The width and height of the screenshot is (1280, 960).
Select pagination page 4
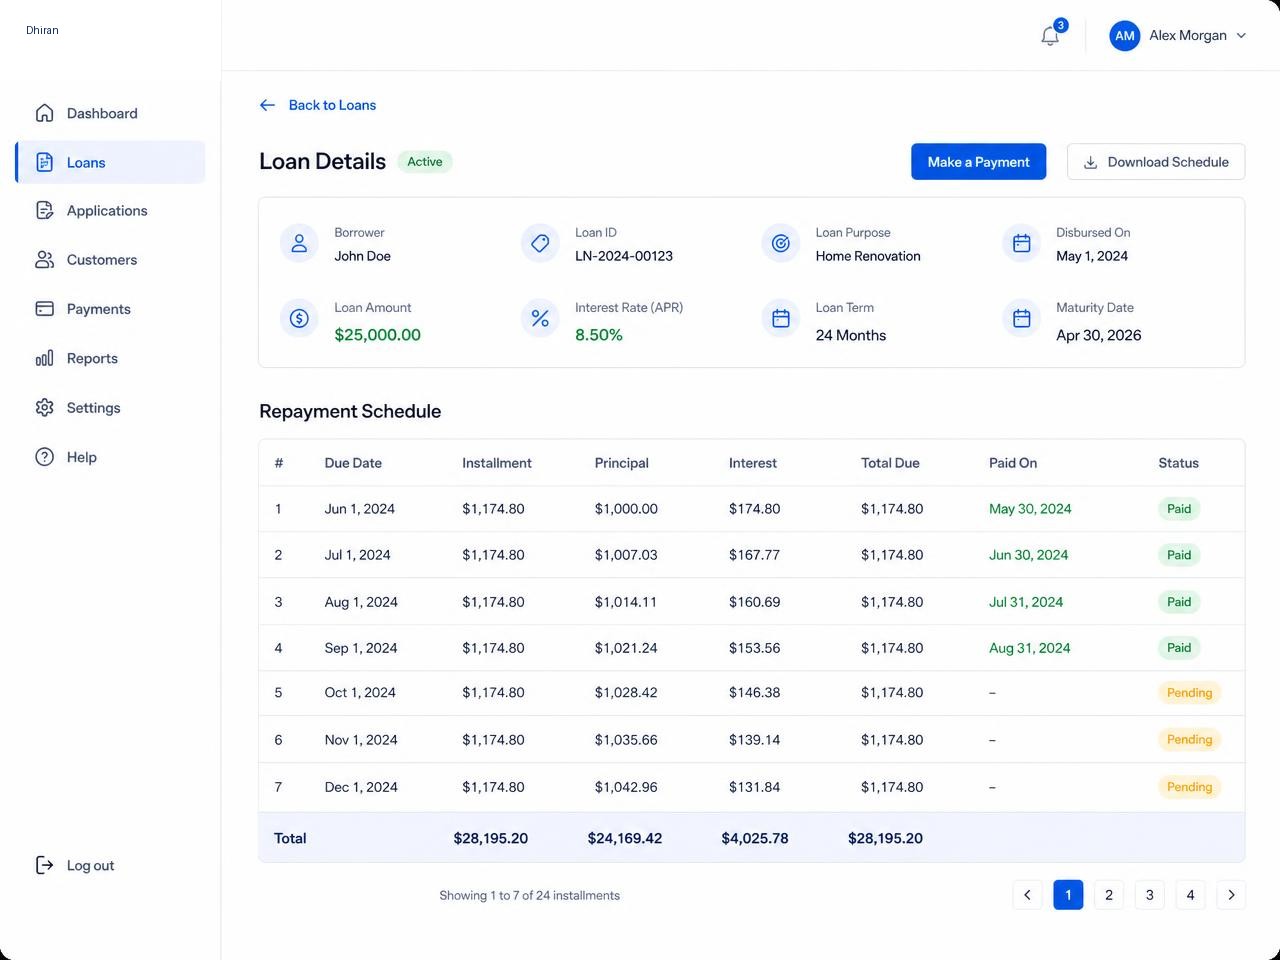click(x=1190, y=895)
